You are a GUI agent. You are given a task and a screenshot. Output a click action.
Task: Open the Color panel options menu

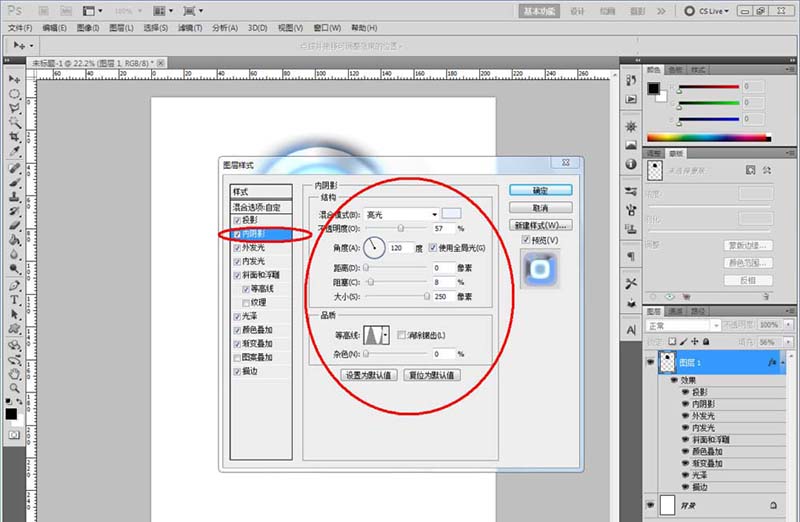790,69
